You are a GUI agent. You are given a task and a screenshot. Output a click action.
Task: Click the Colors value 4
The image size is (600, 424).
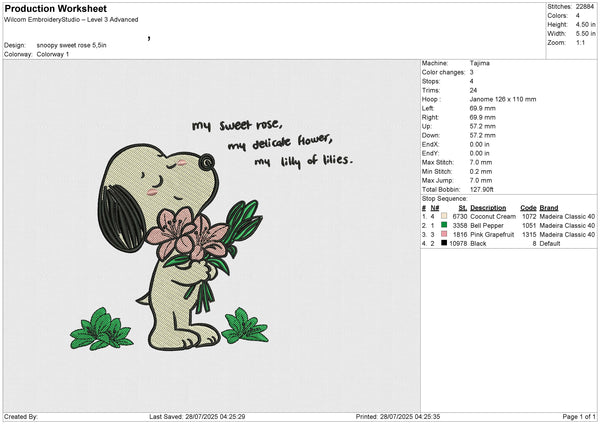[577, 16]
